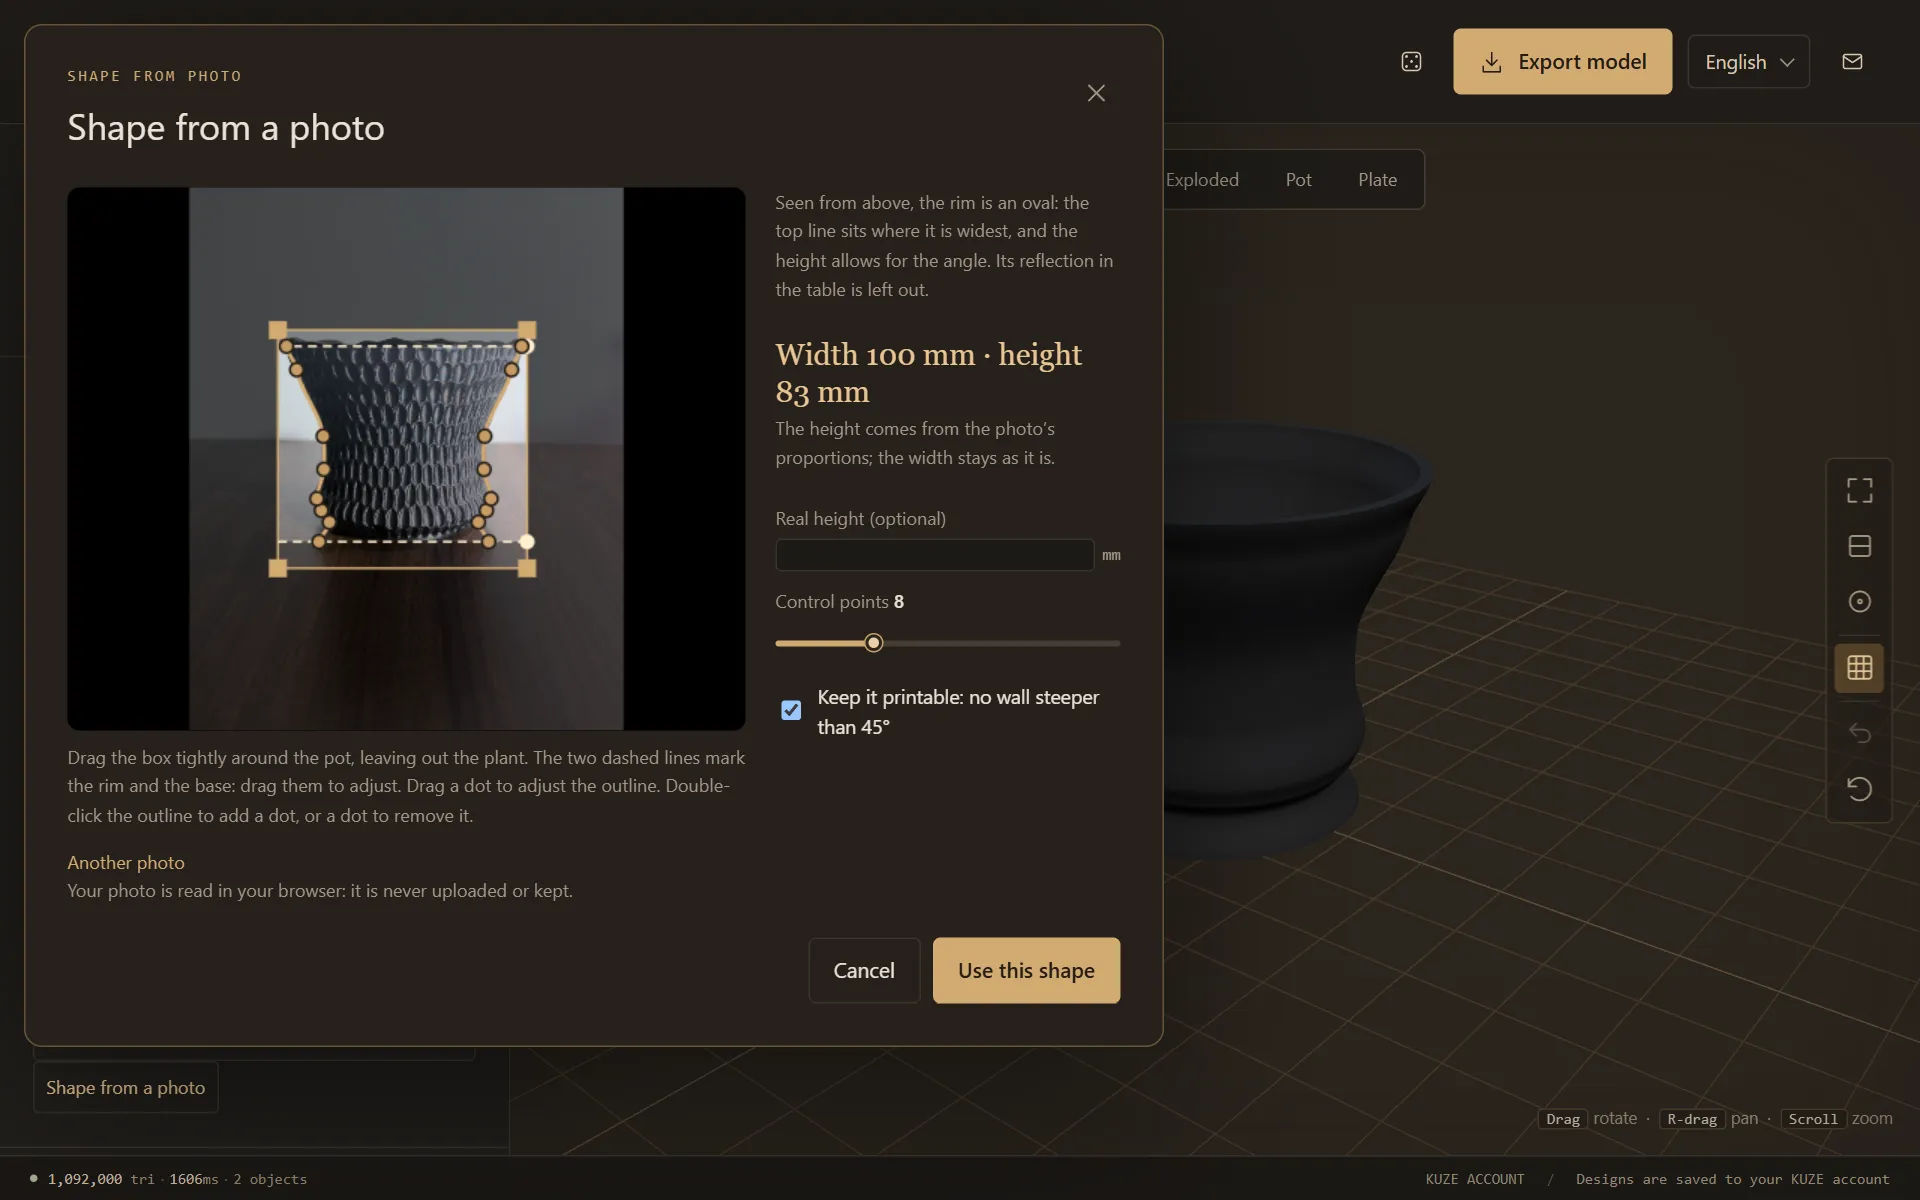Click the center target view icon
Screen dimensions: 1920x1200
coord(1859,601)
